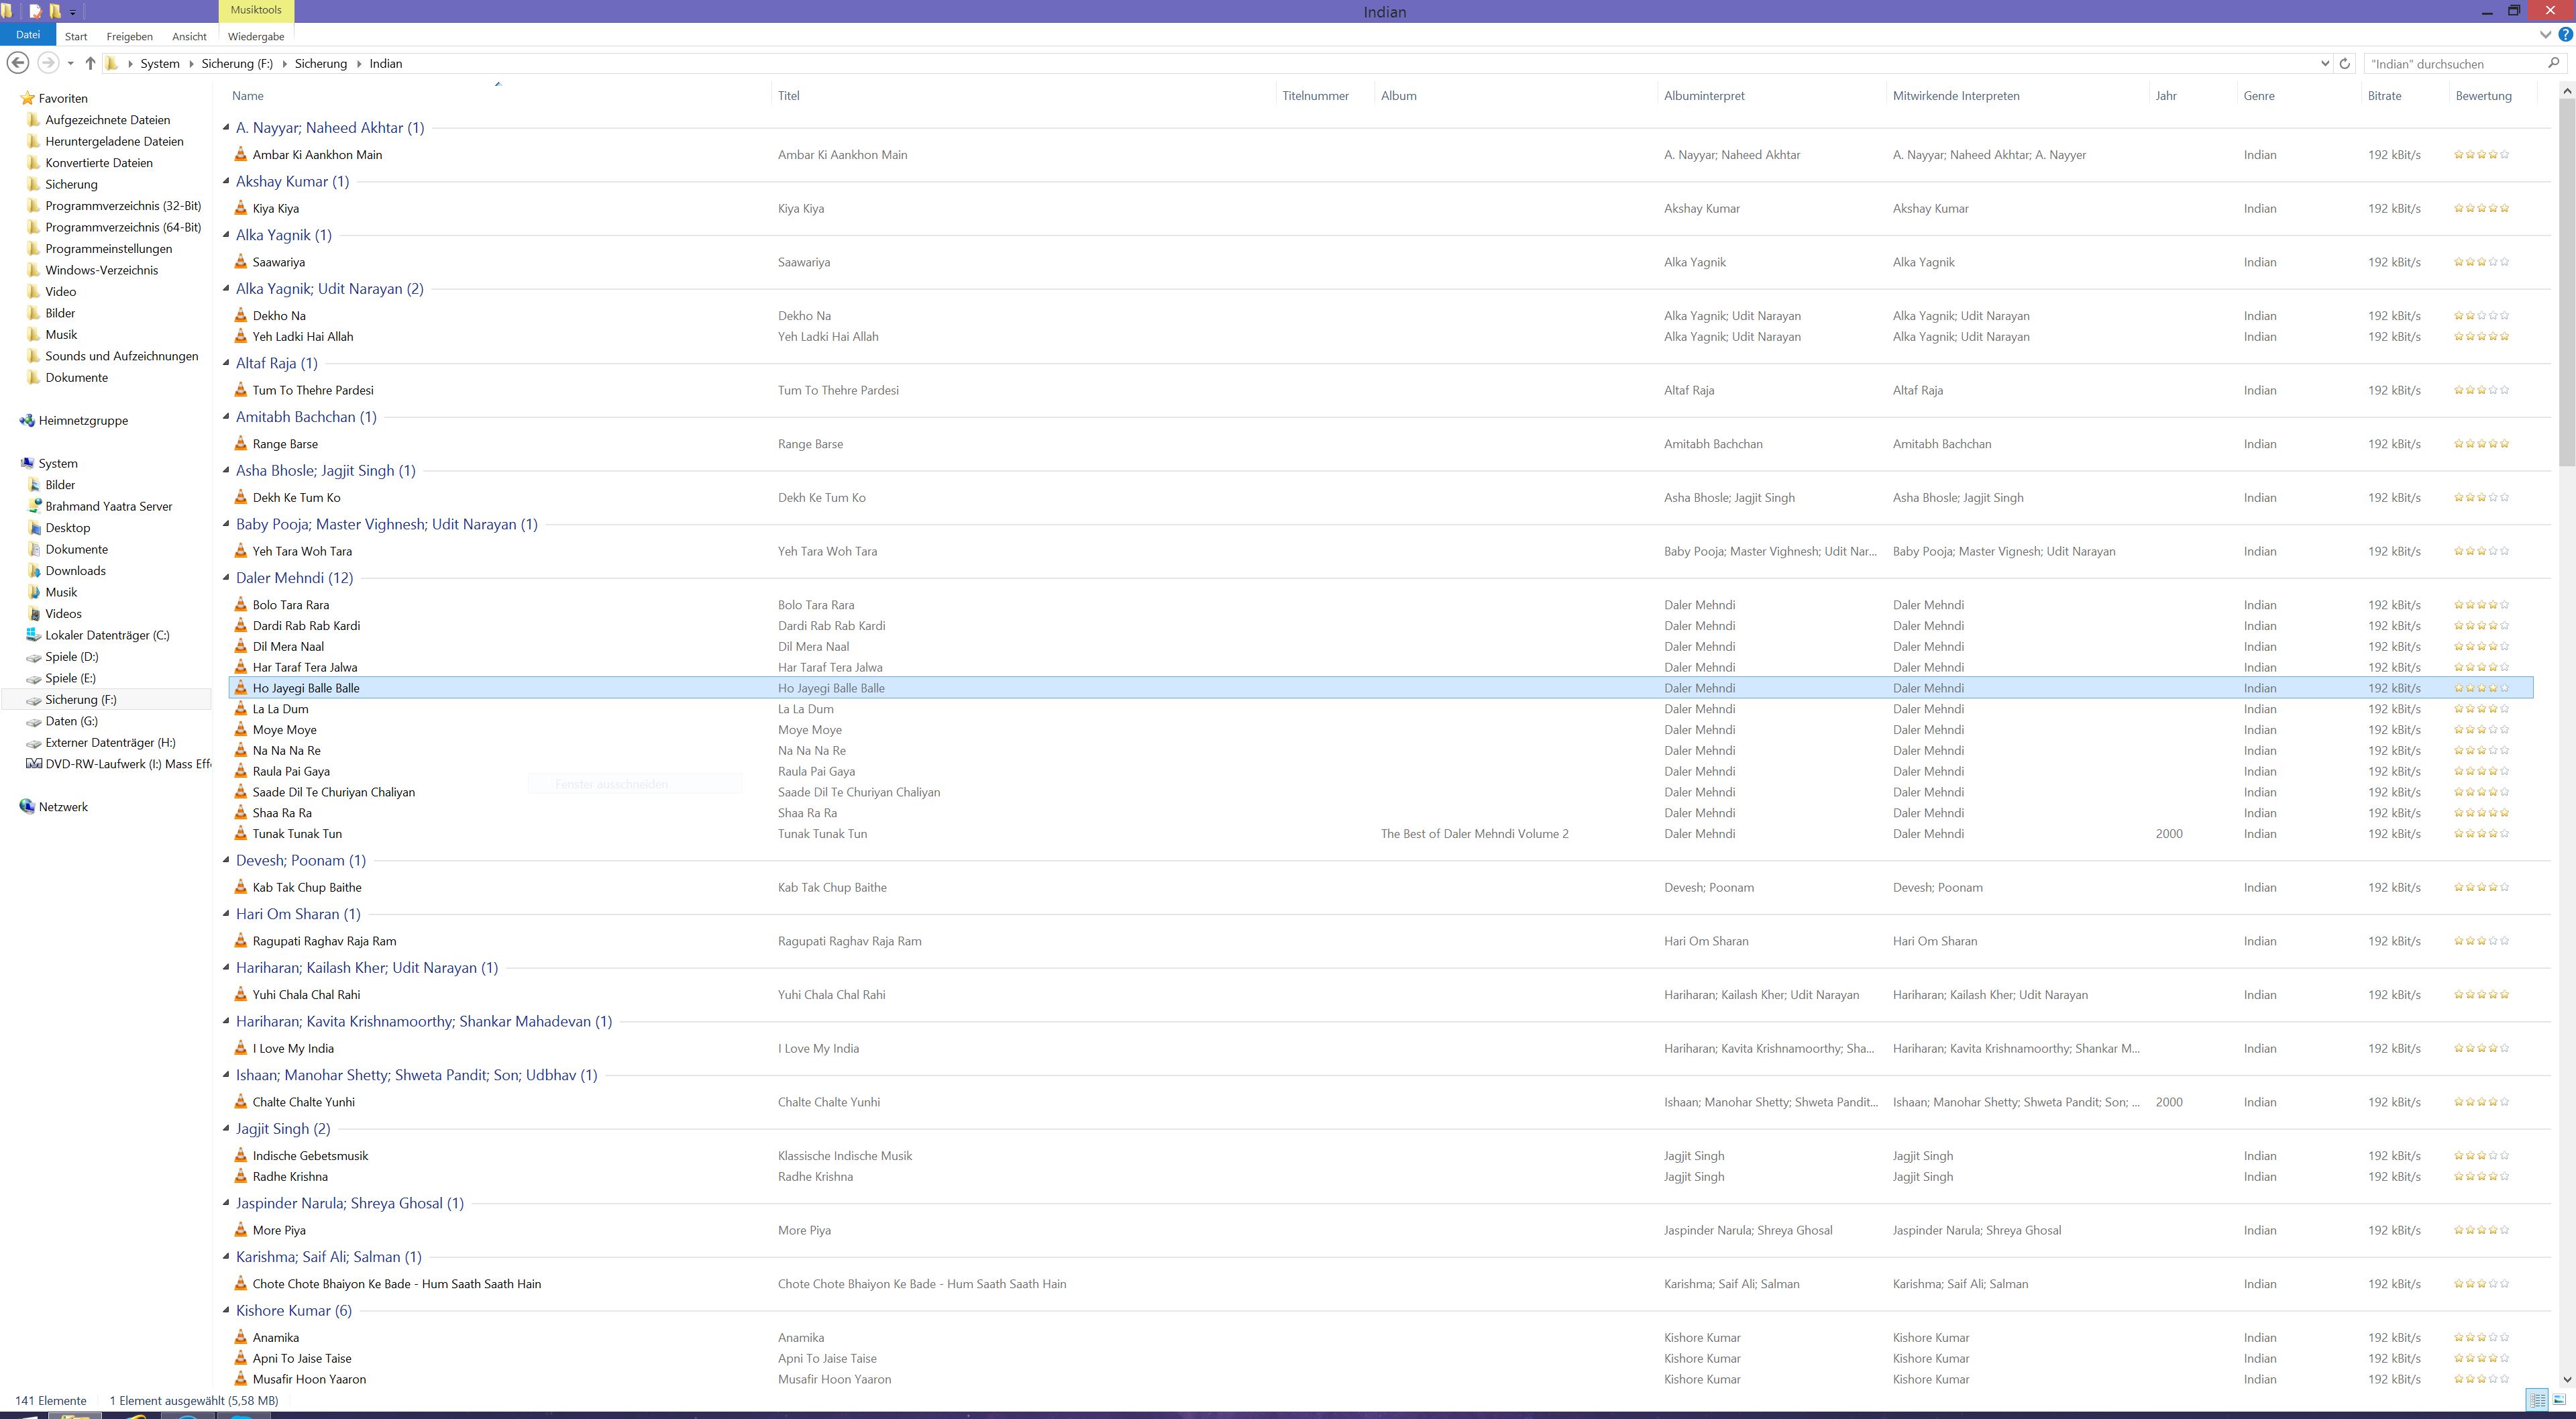Click the search magnifier icon

click(x=2553, y=63)
